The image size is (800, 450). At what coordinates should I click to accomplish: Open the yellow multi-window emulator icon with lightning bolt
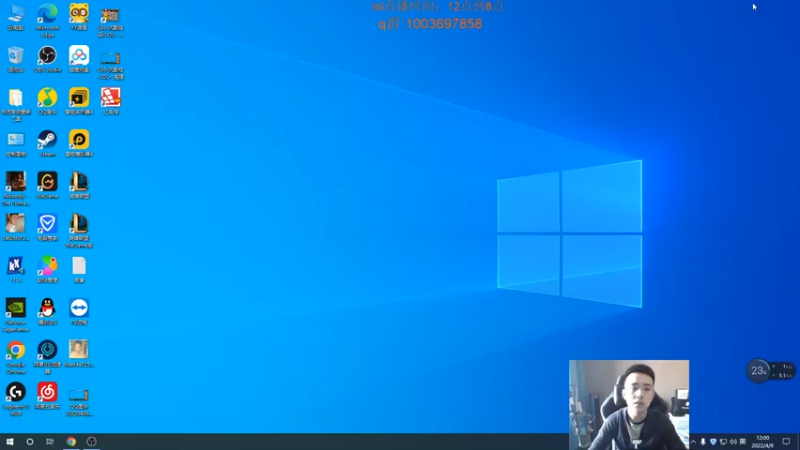79,102
